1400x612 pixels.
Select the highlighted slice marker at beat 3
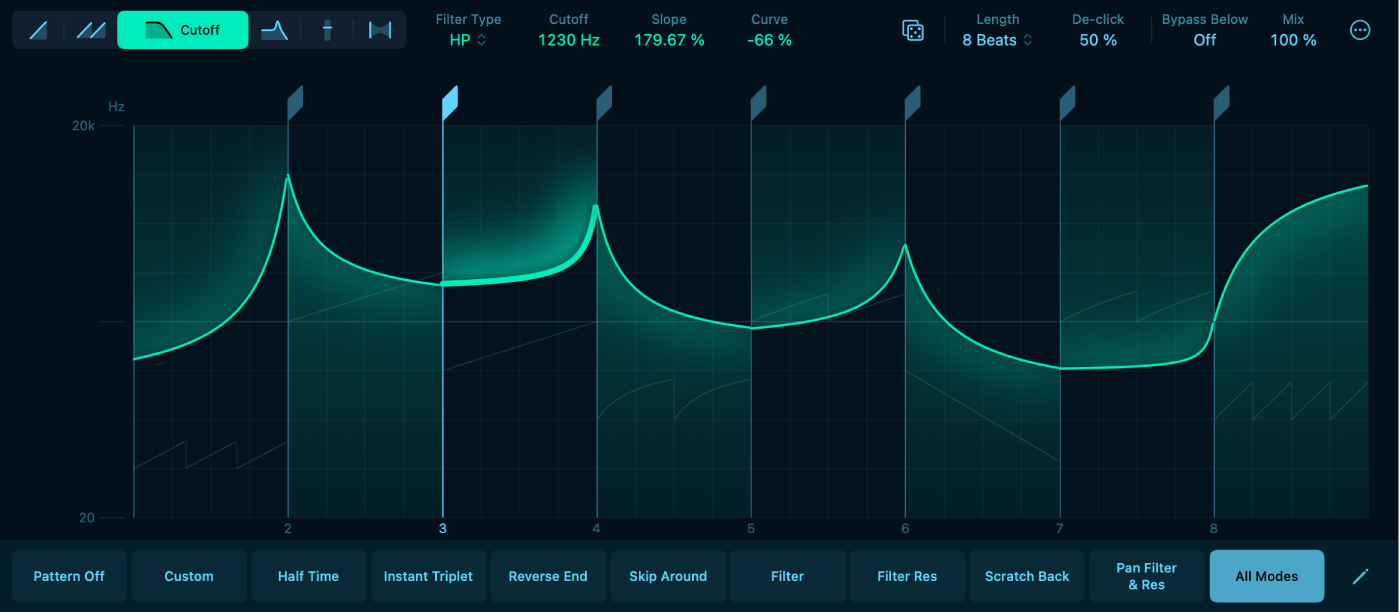(449, 103)
